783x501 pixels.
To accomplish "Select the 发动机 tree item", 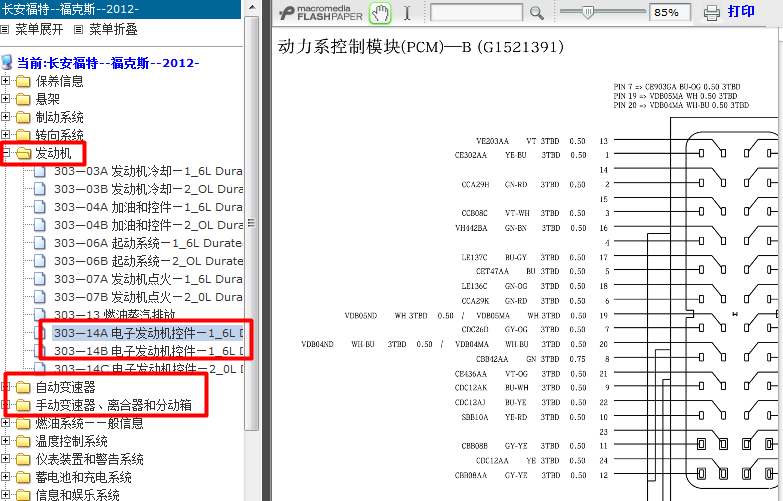I will tap(53, 153).
